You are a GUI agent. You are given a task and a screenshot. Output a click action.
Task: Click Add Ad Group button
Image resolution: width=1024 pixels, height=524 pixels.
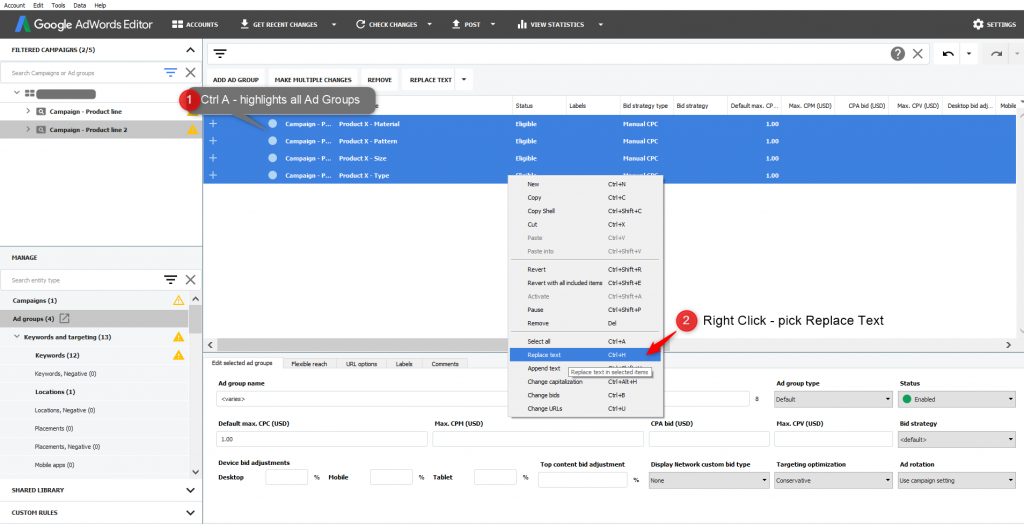tap(236, 80)
